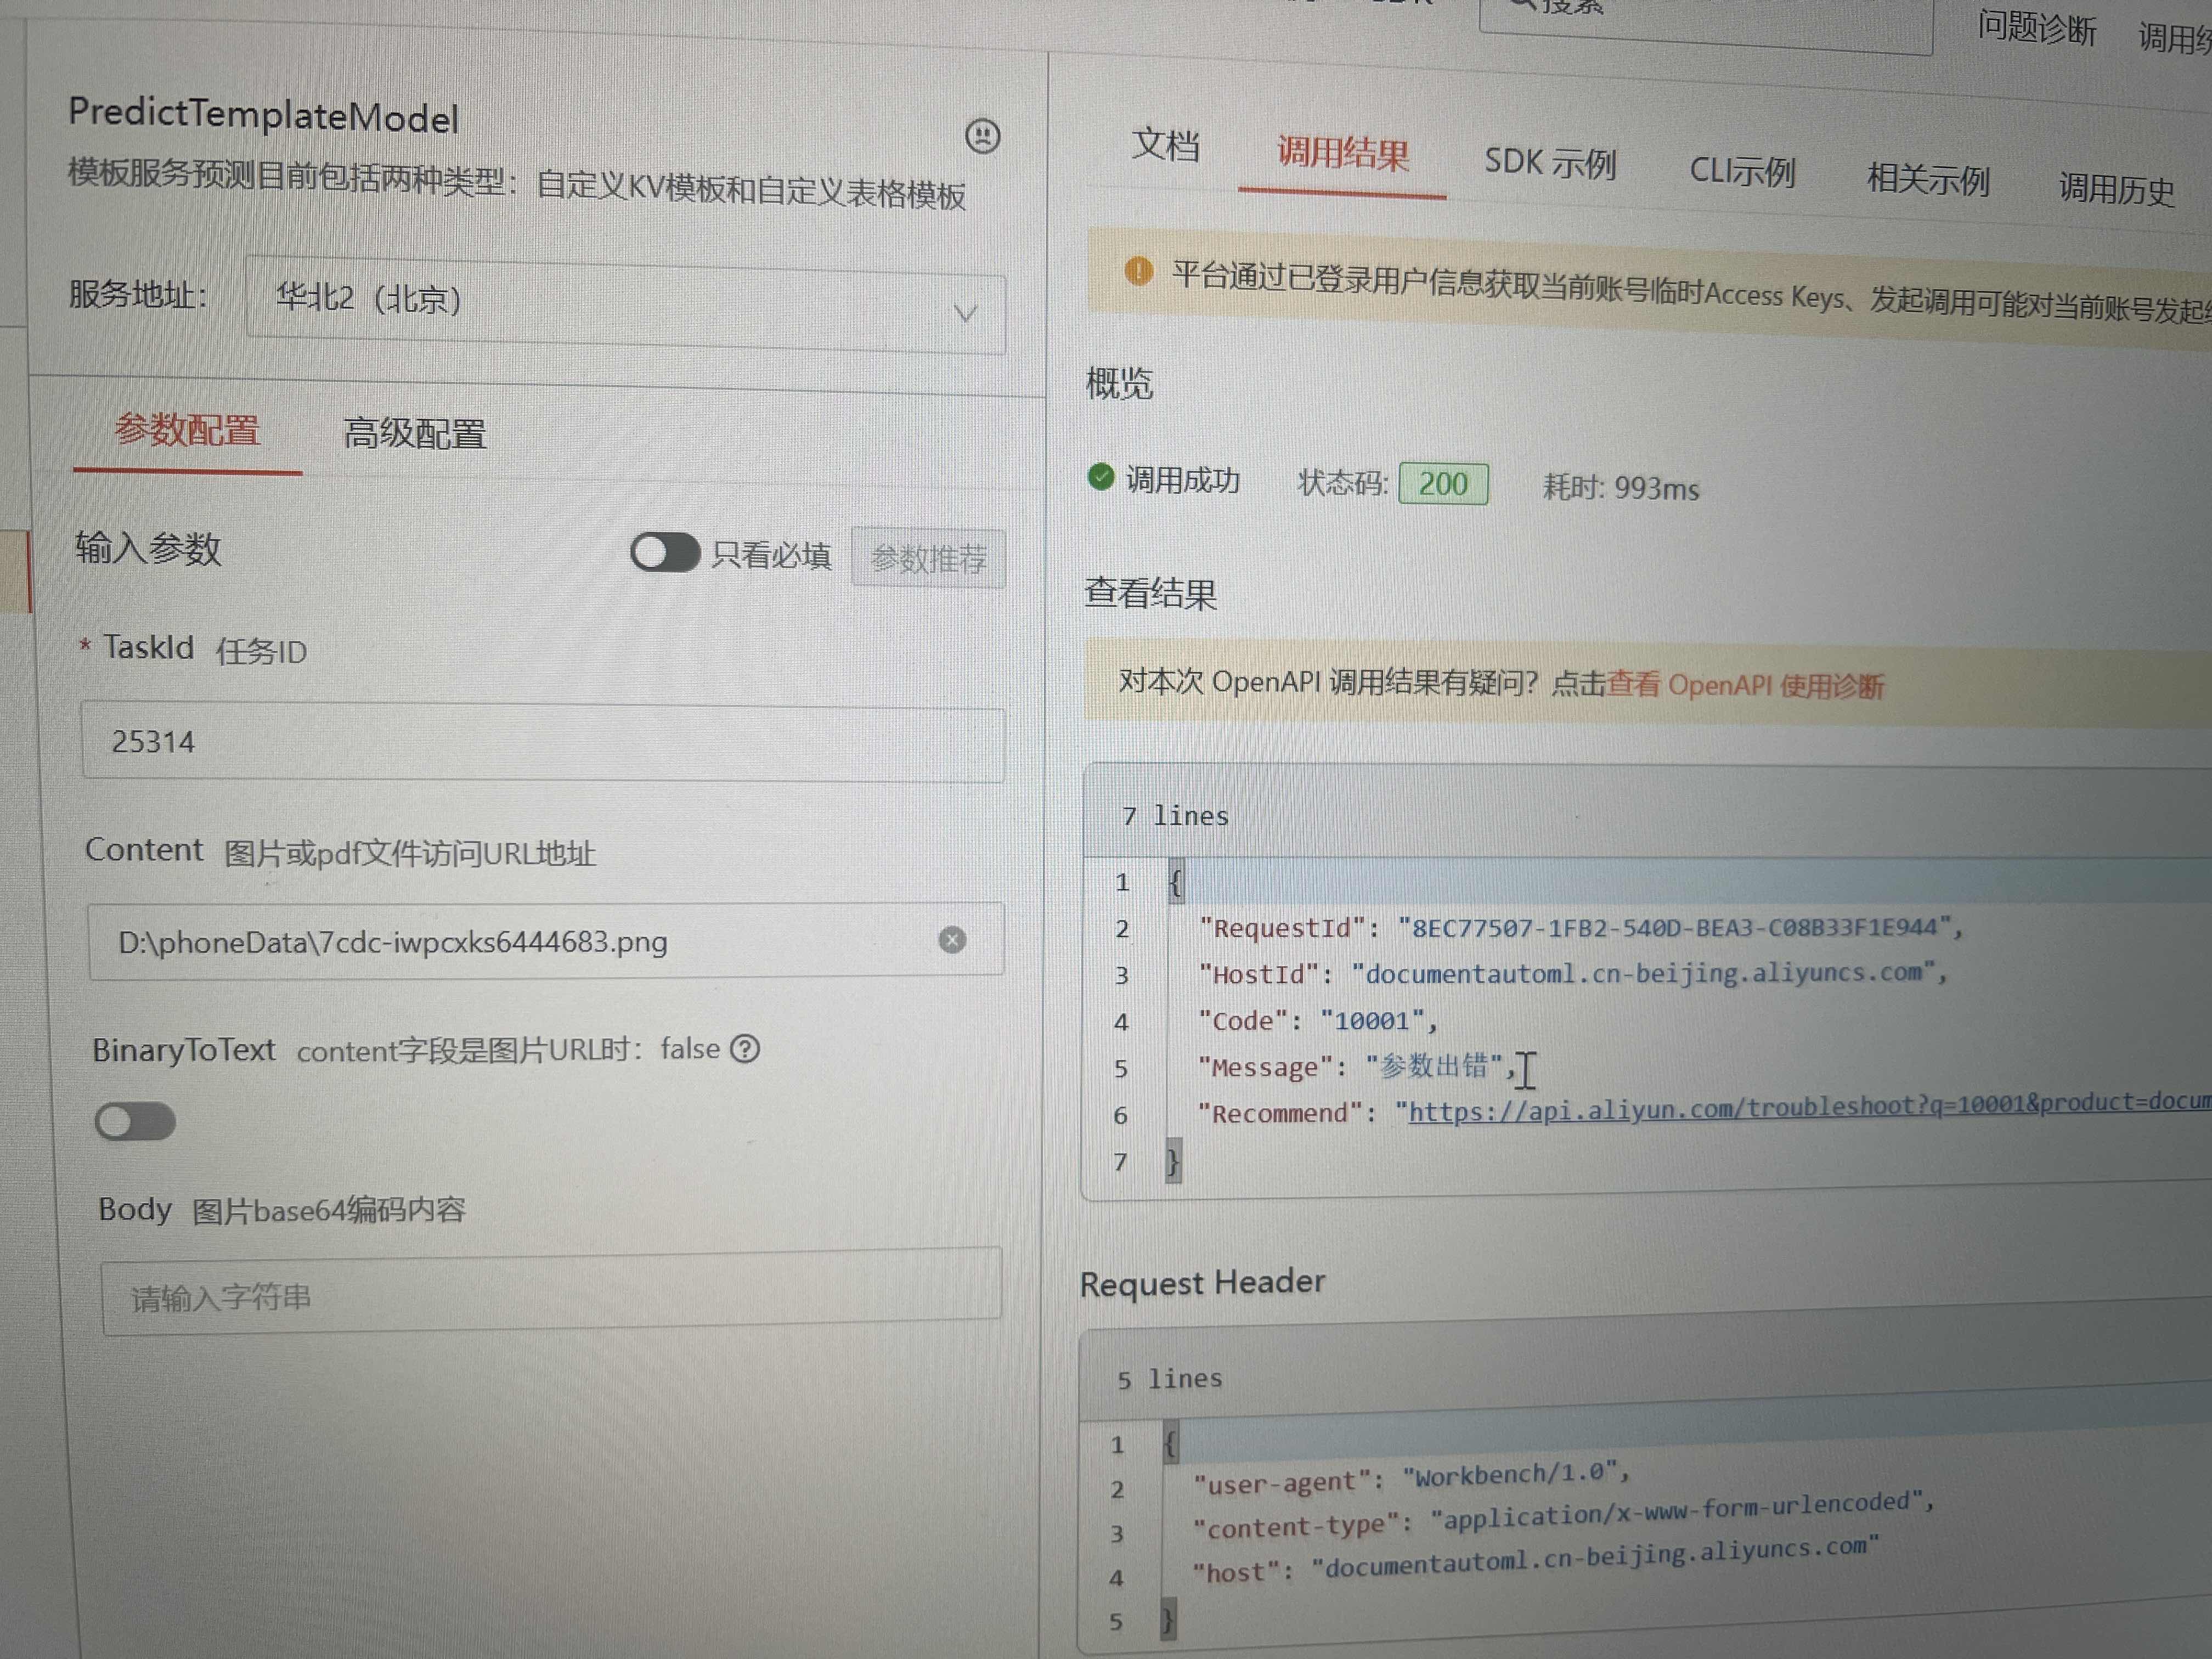Collapse the 7 lines result code block

(x=1175, y=816)
